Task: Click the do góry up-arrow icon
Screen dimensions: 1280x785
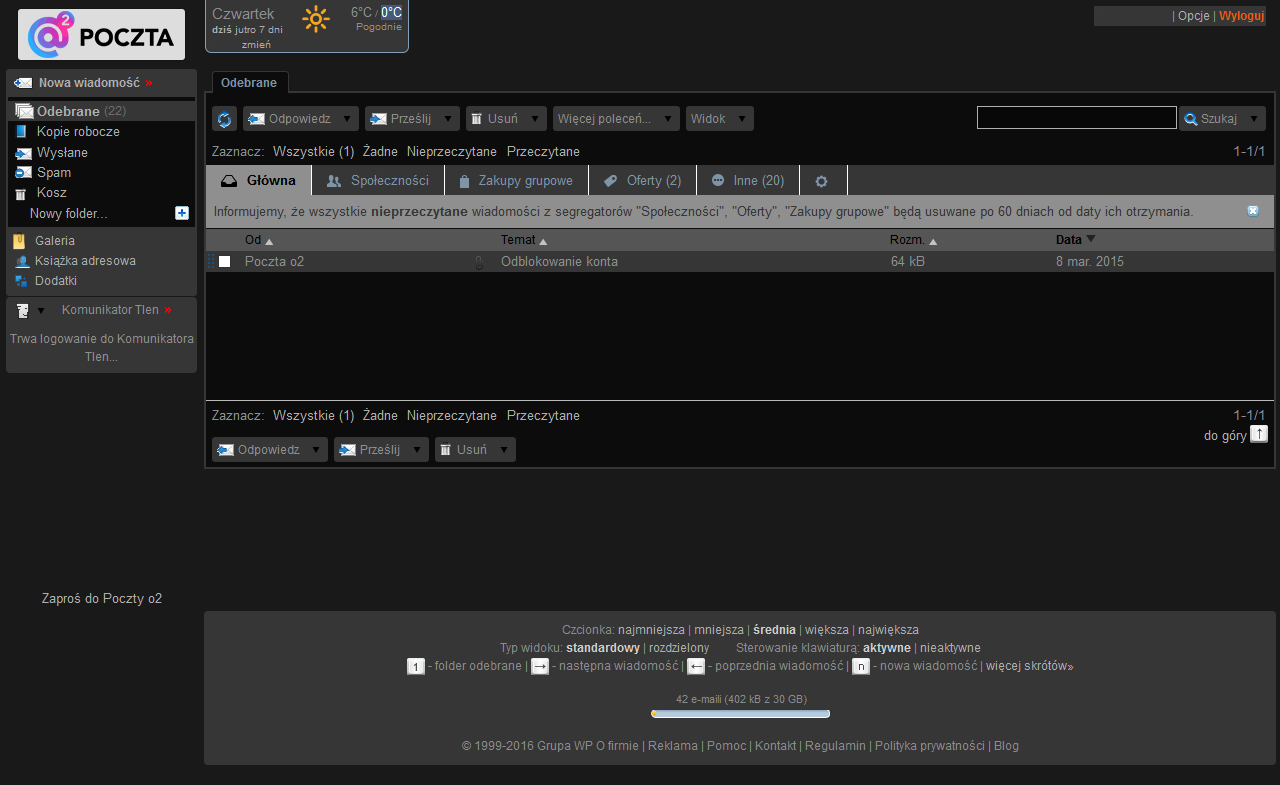Action: pyautogui.click(x=1259, y=434)
